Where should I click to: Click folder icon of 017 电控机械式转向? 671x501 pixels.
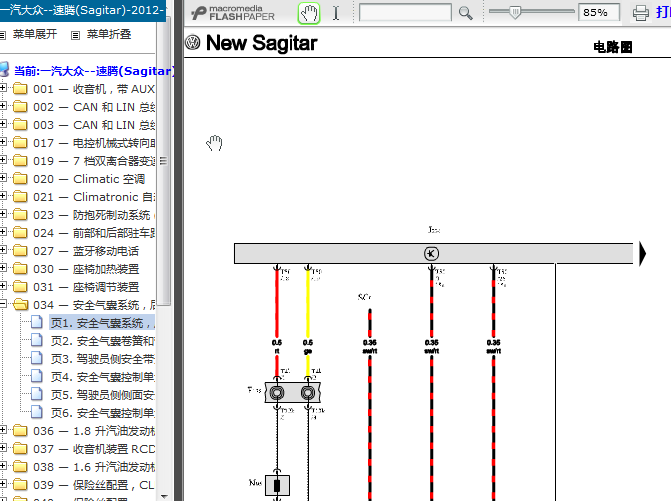20,142
